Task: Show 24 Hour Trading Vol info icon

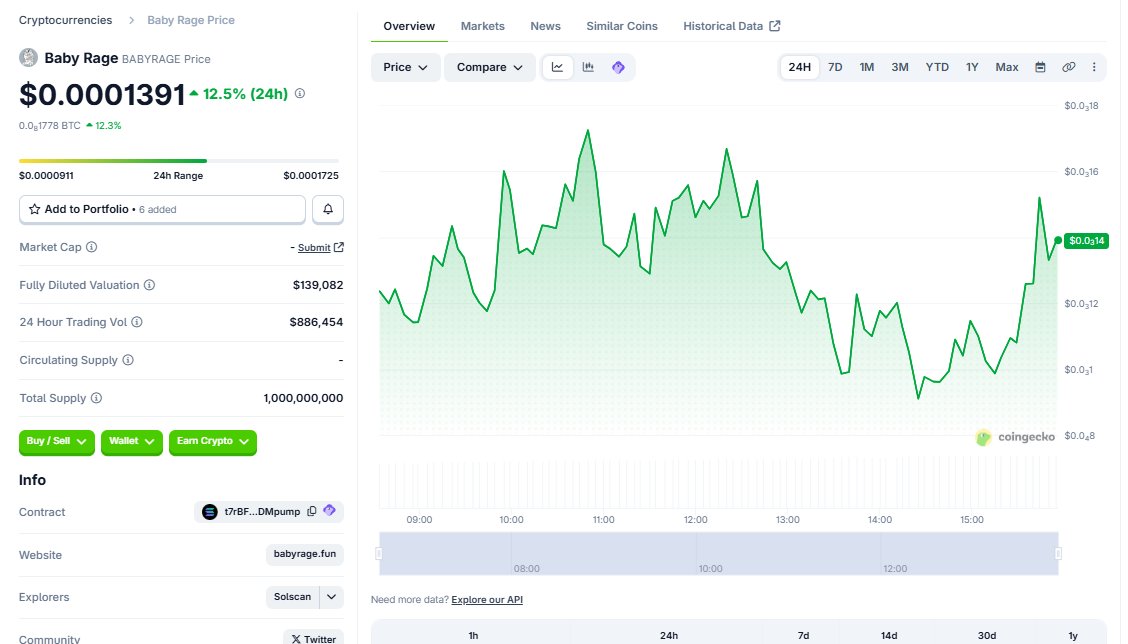Action: pyautogui.click(x=137, y=322)
